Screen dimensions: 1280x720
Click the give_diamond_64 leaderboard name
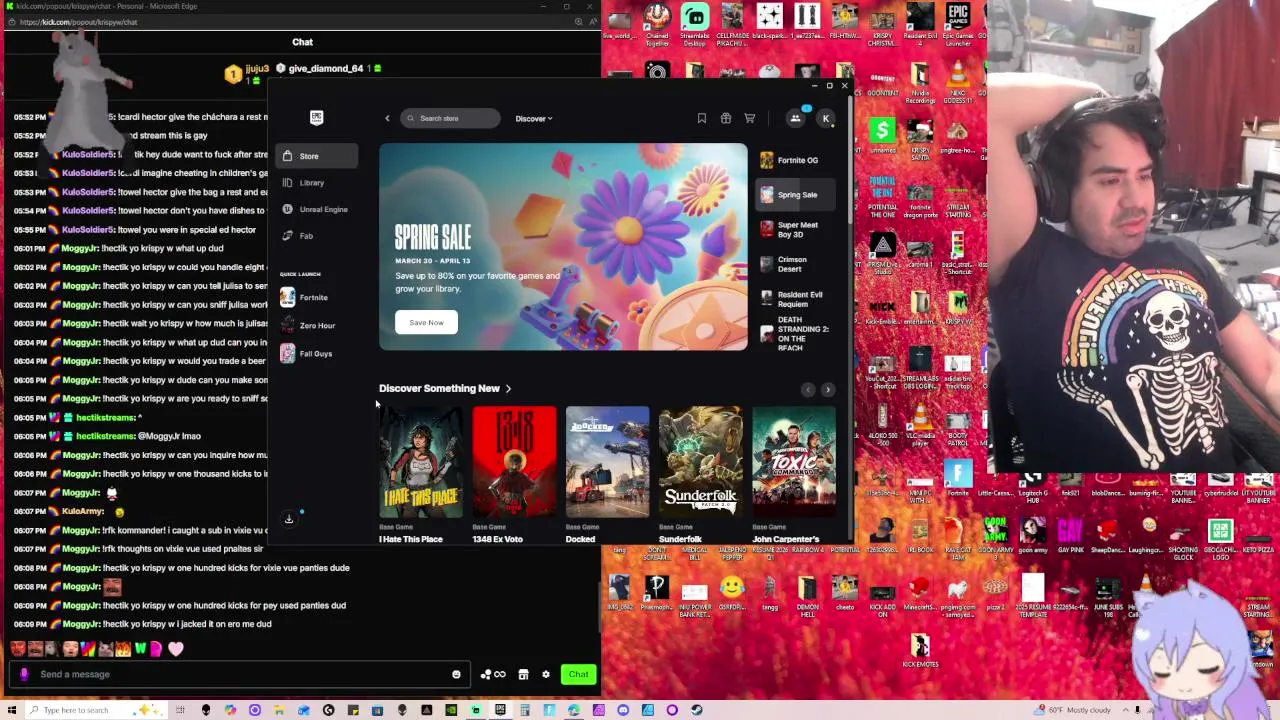[325, 68]
